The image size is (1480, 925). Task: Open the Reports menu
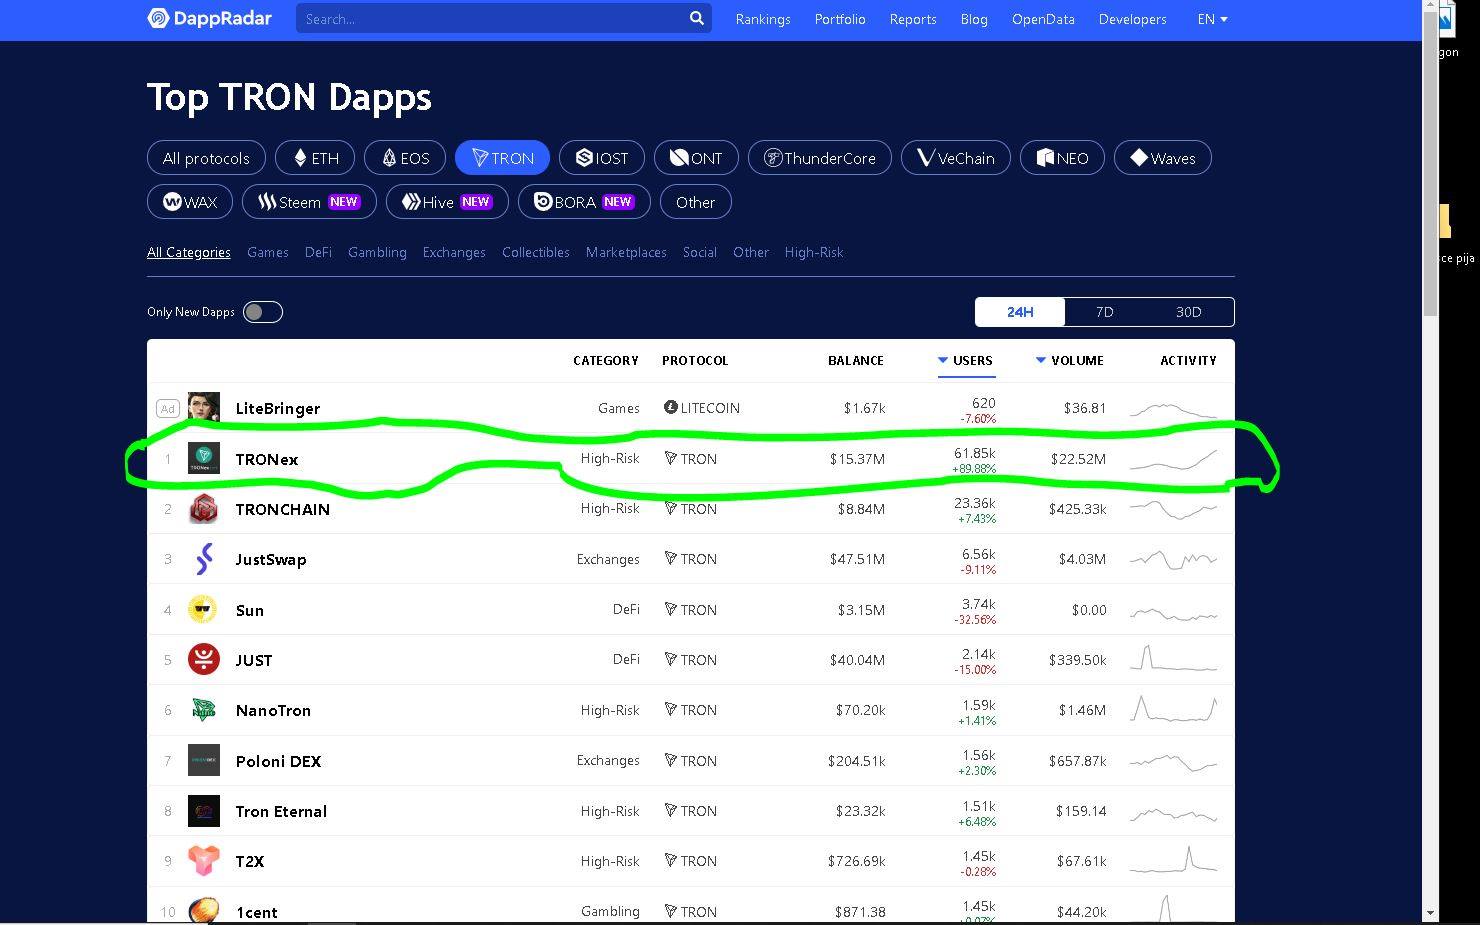point(913,19)
